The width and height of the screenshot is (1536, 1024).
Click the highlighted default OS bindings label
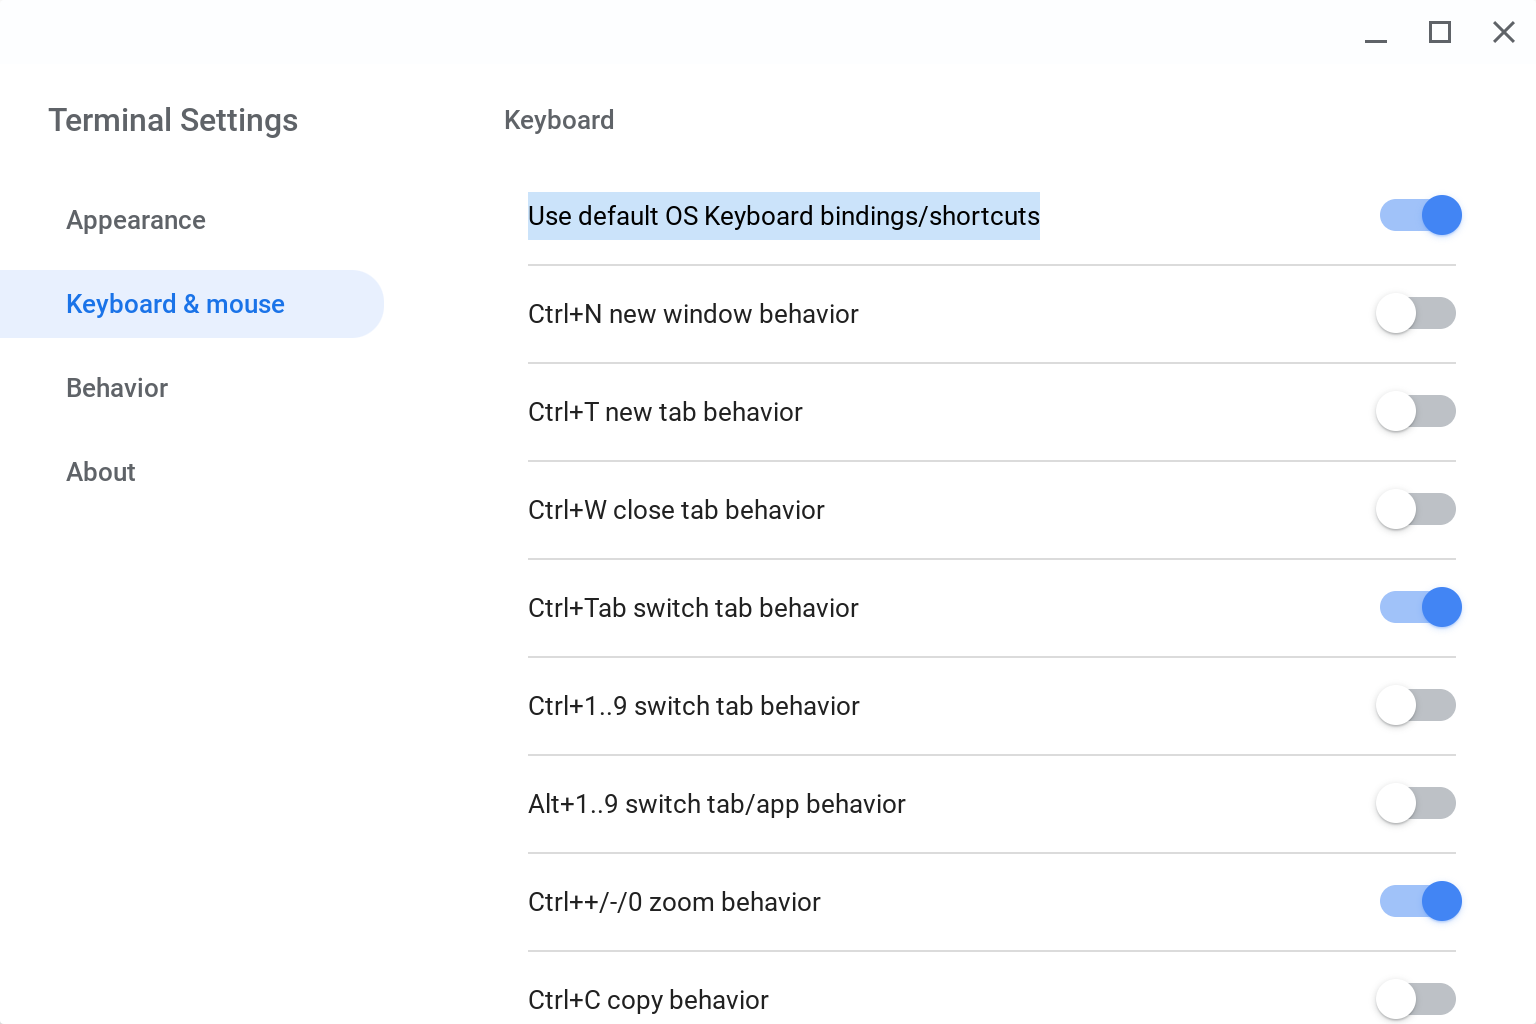[x=783, y=216]
